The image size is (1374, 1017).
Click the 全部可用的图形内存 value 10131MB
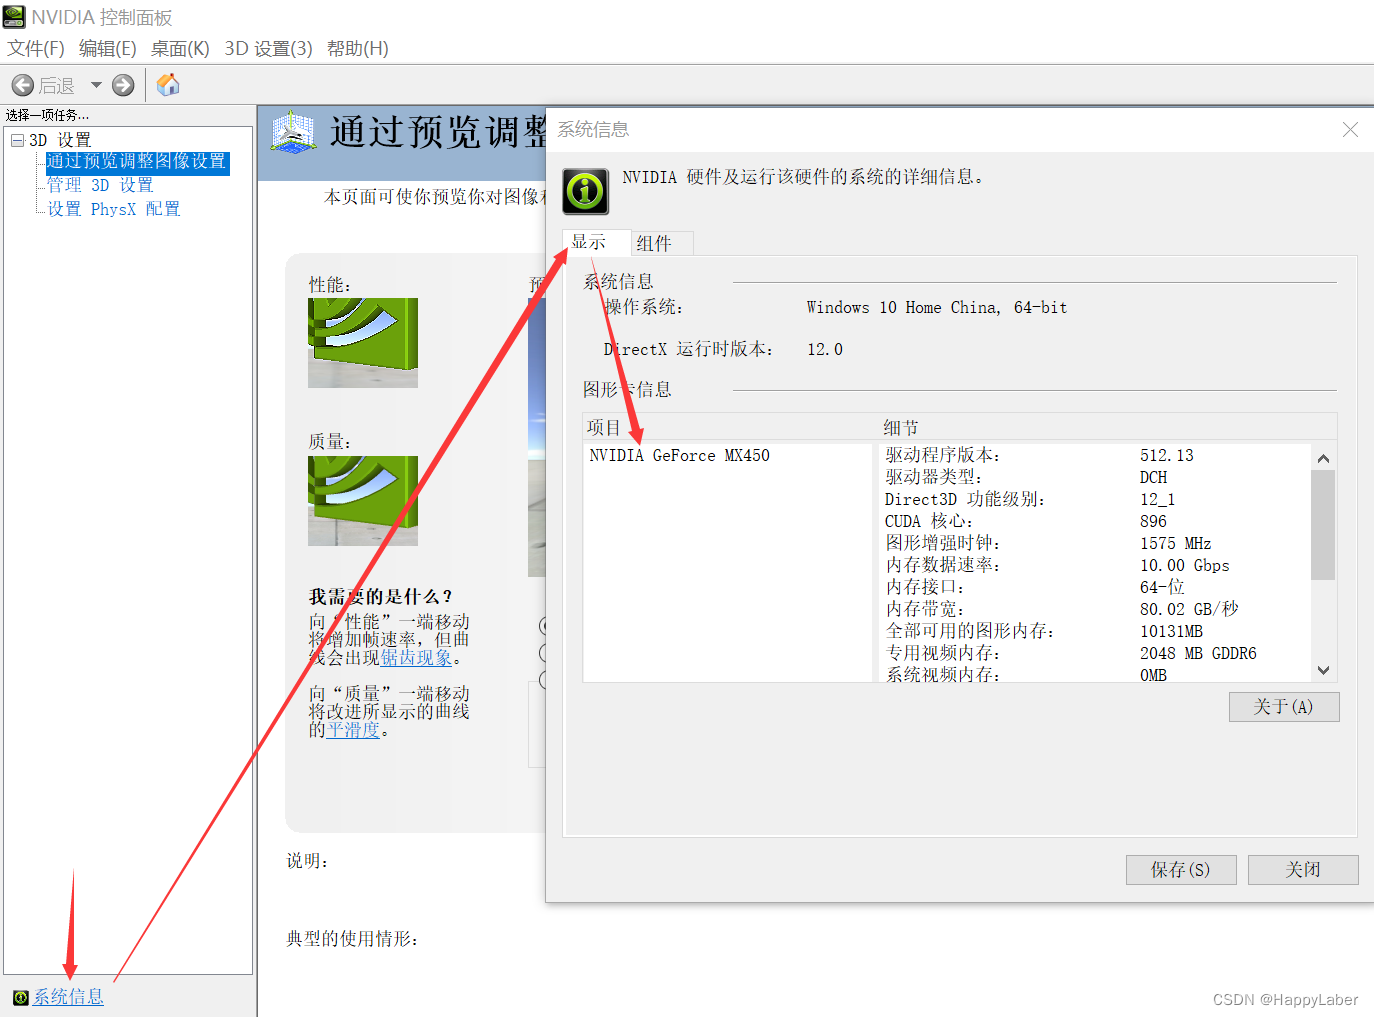(1172, 631)
